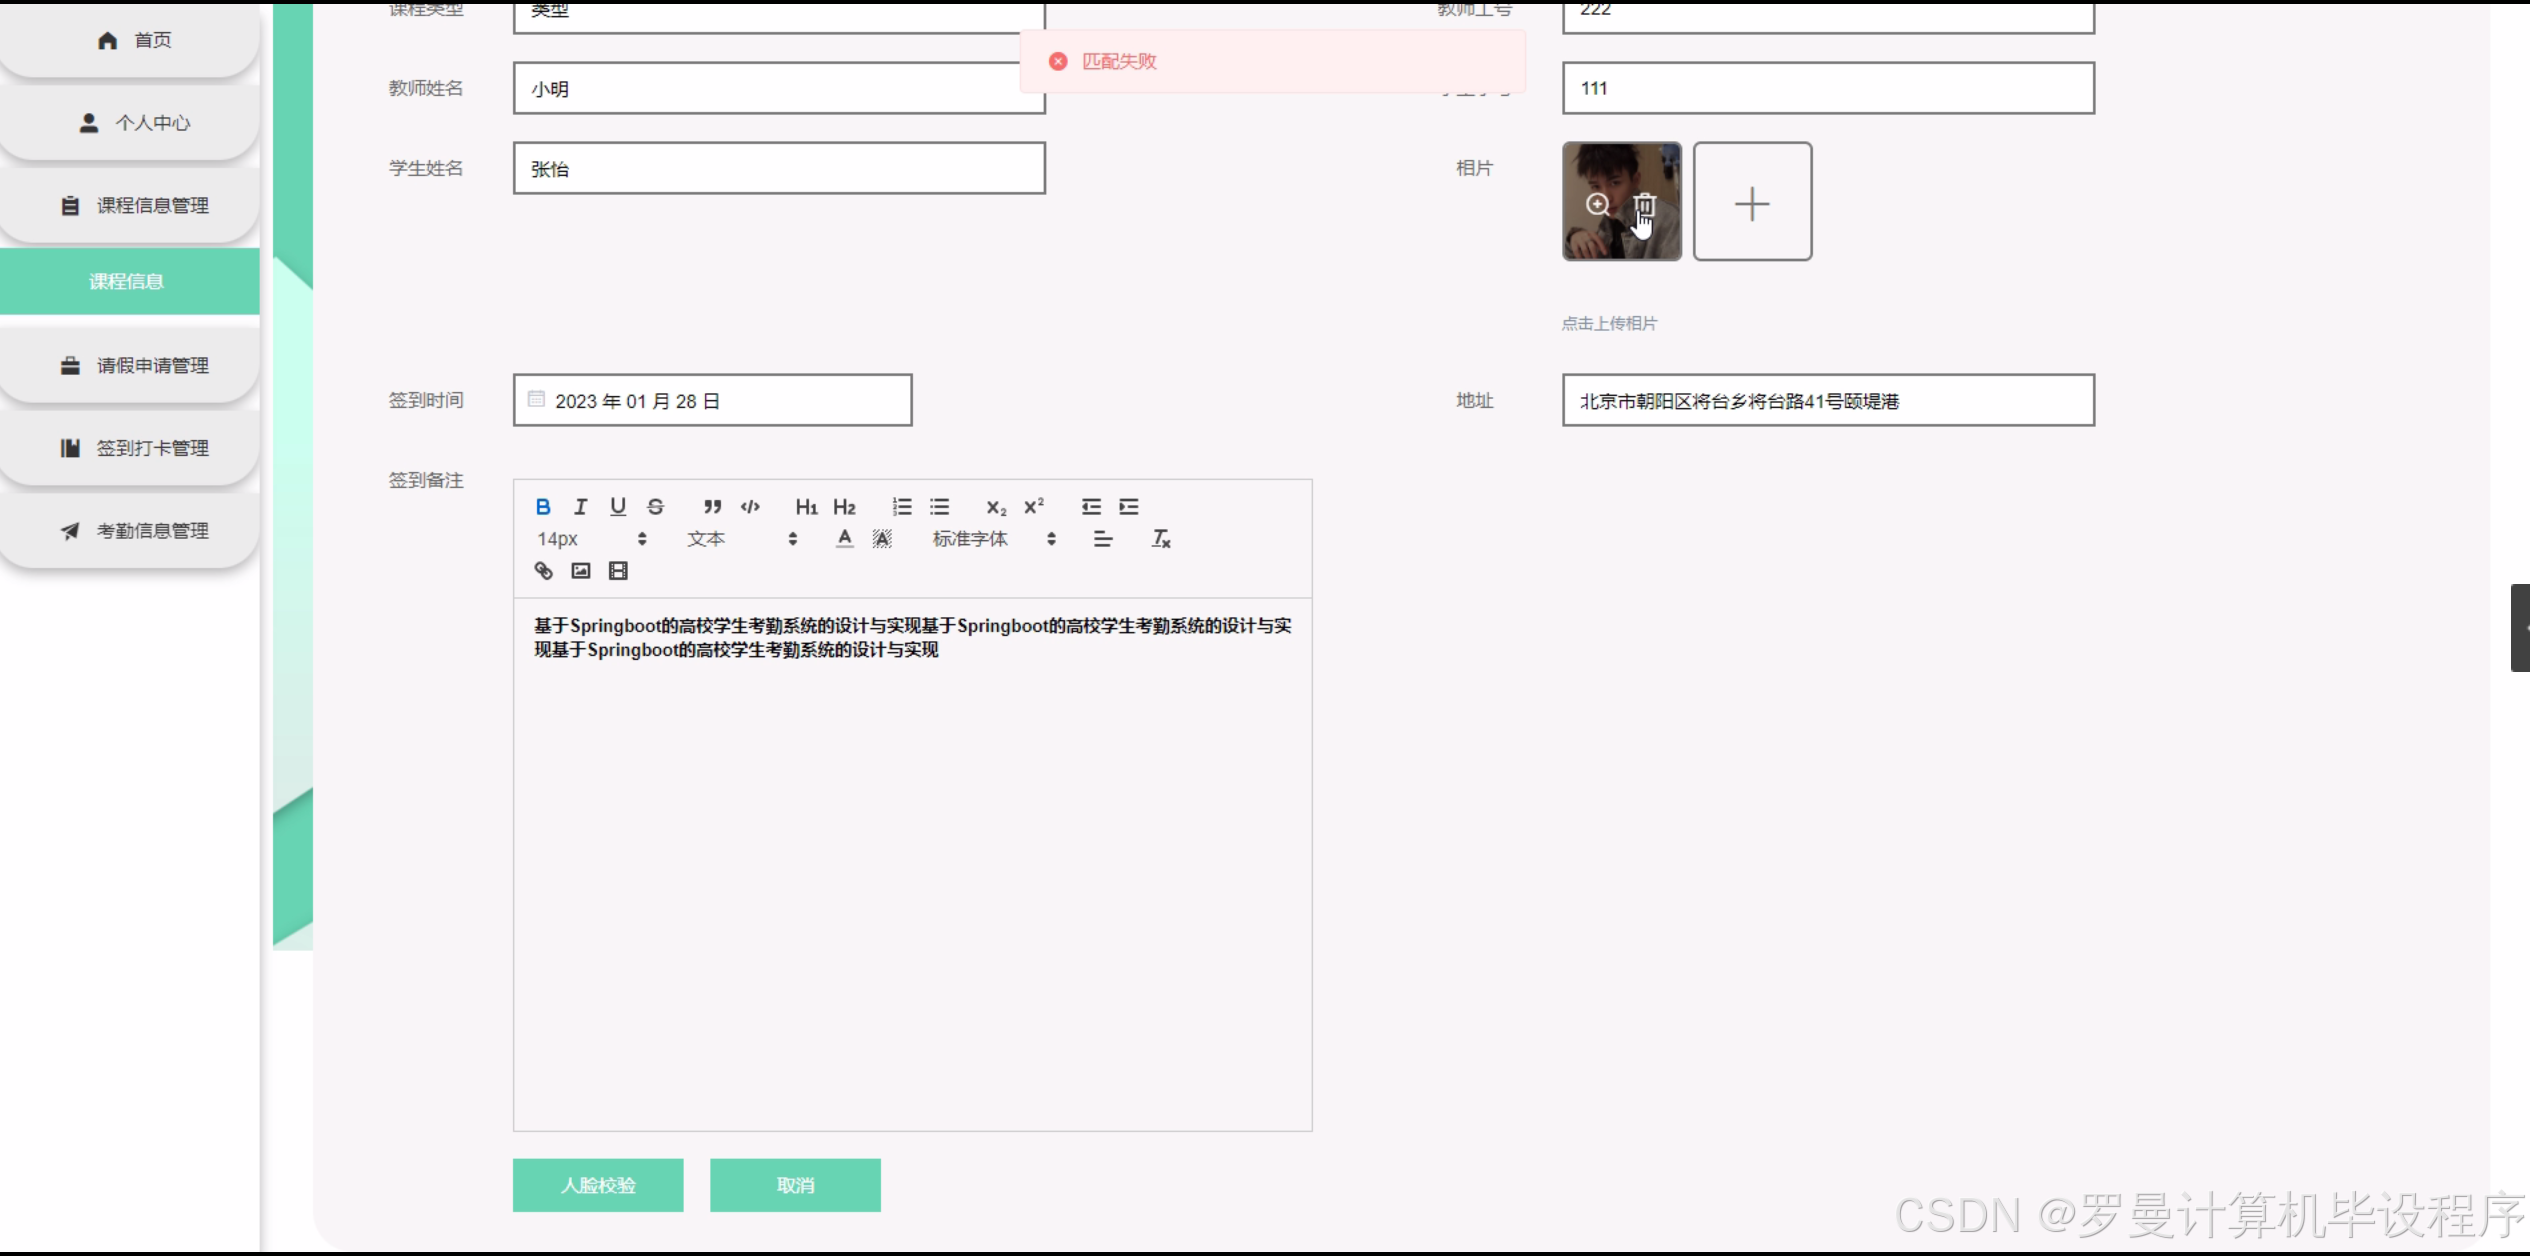2530x1256 pixels.
Task: Click the insert link icon in editor
Action: (543, 571)
